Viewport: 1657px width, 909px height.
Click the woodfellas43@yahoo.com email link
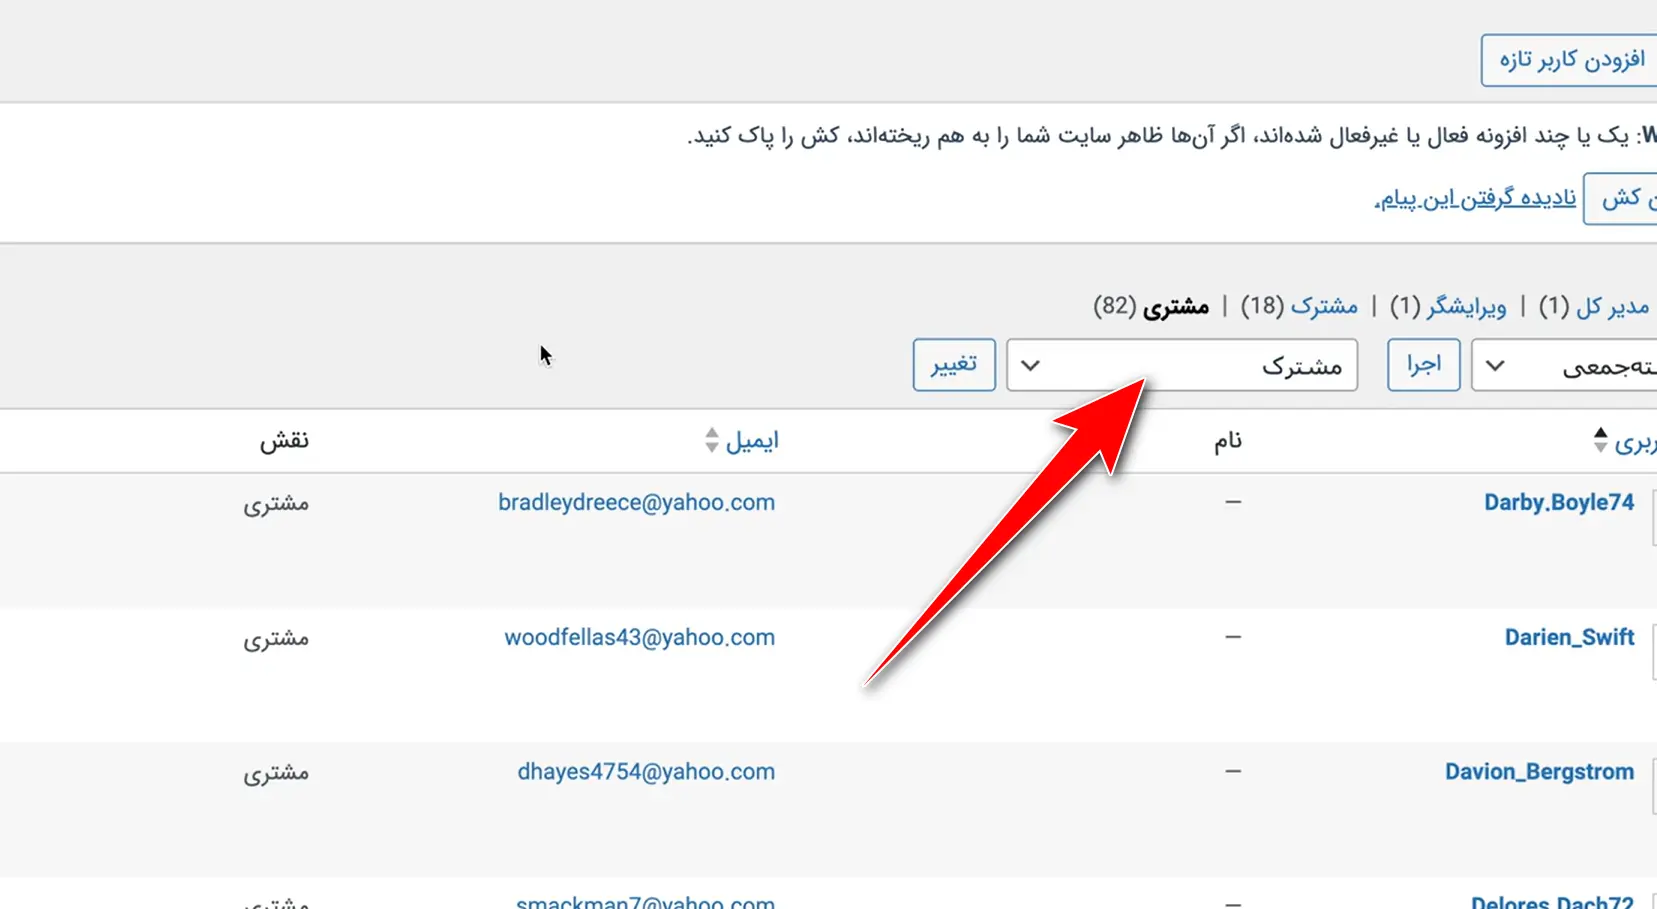coord(639,637)
